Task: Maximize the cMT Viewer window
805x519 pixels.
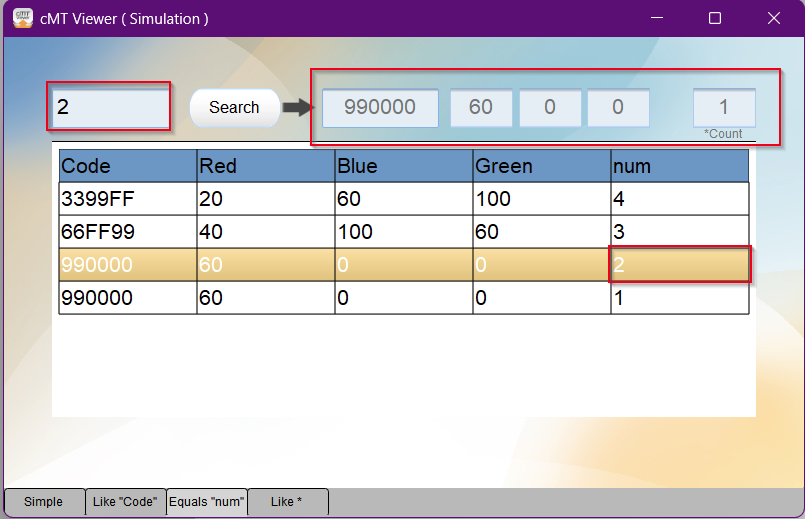Action: 715,18
